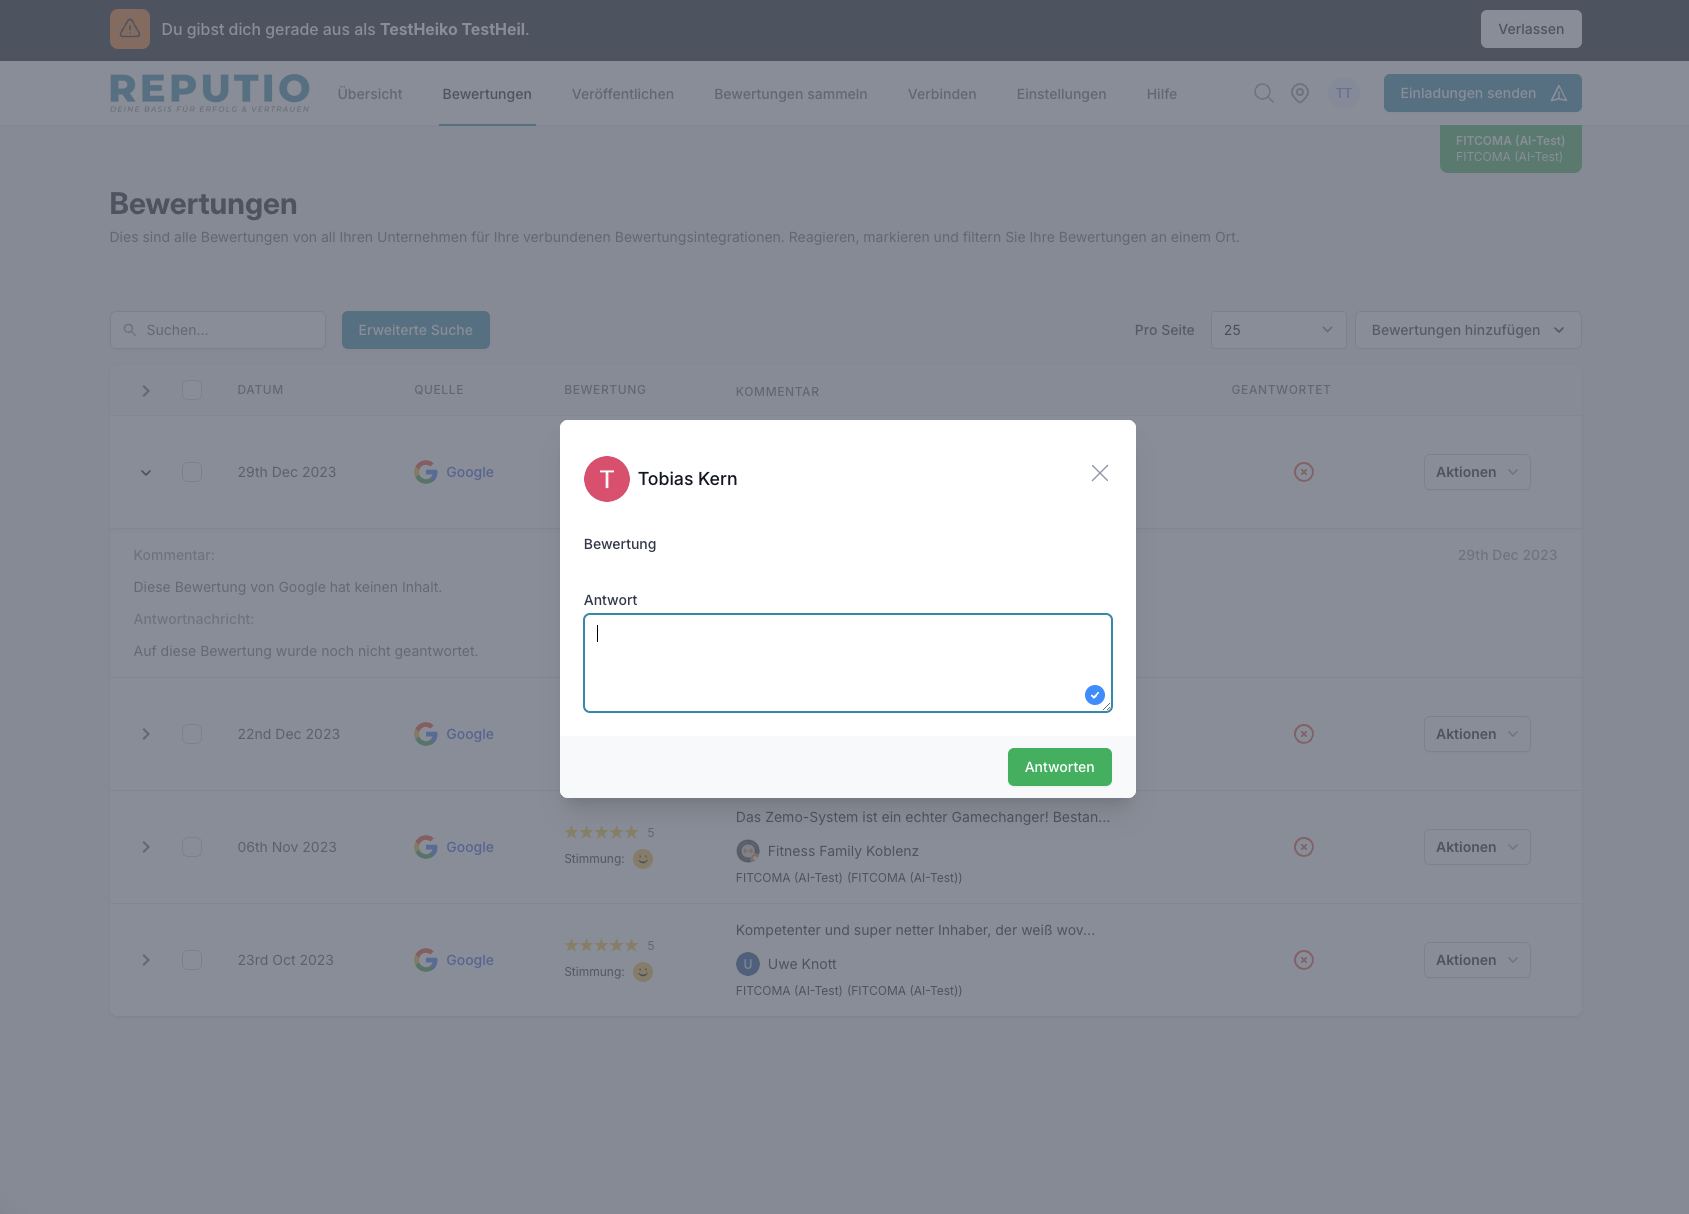Click Google icon in 06th Nov 2023 row
1689x1214 pixels.
[426, 847]
